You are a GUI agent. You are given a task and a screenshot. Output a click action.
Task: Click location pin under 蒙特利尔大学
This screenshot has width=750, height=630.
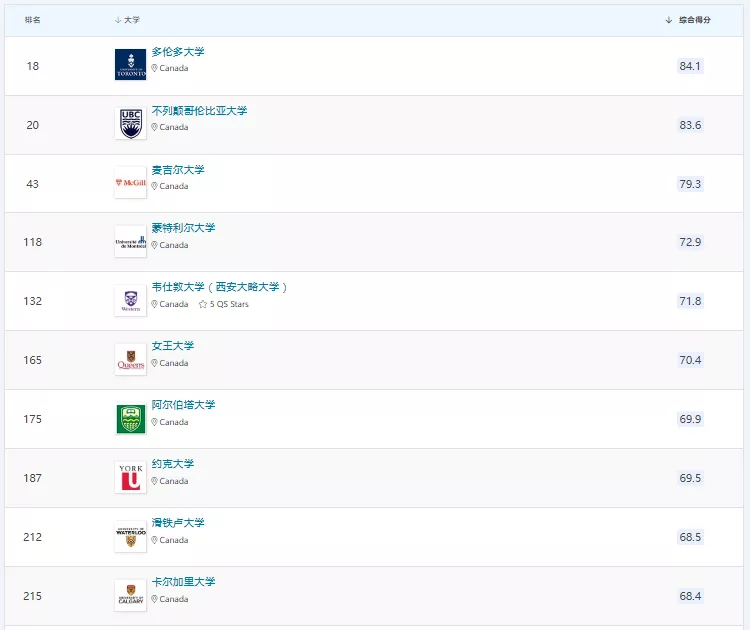click(154, 245)
